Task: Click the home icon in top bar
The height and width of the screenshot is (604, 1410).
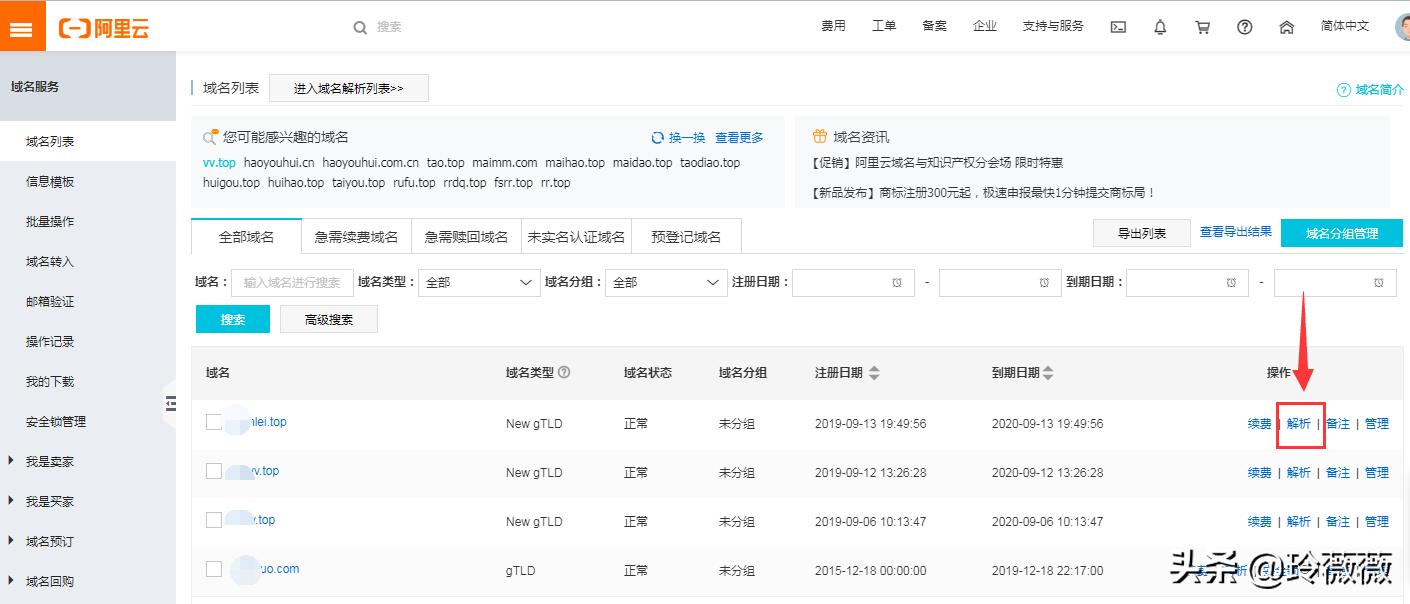Action: coord(1287,26)
